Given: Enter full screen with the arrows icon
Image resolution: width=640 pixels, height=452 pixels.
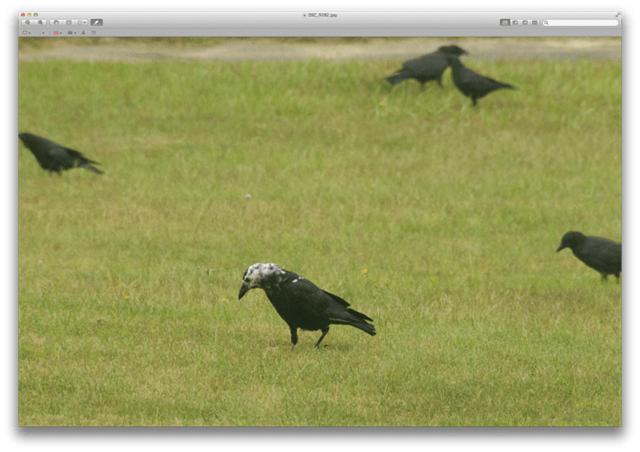Looking at the screenshot, I should [618, 15].
